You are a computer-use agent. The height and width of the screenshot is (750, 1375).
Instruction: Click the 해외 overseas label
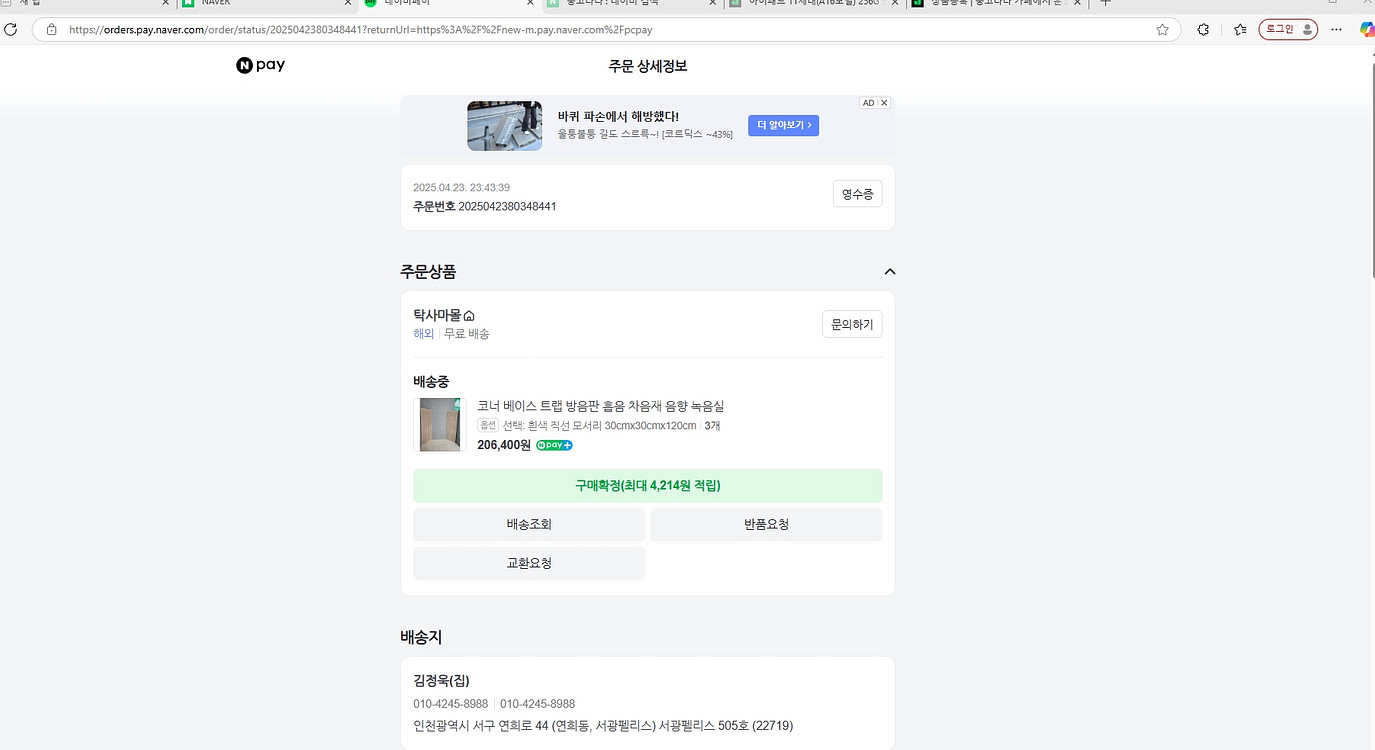click(x=424, y=334)
